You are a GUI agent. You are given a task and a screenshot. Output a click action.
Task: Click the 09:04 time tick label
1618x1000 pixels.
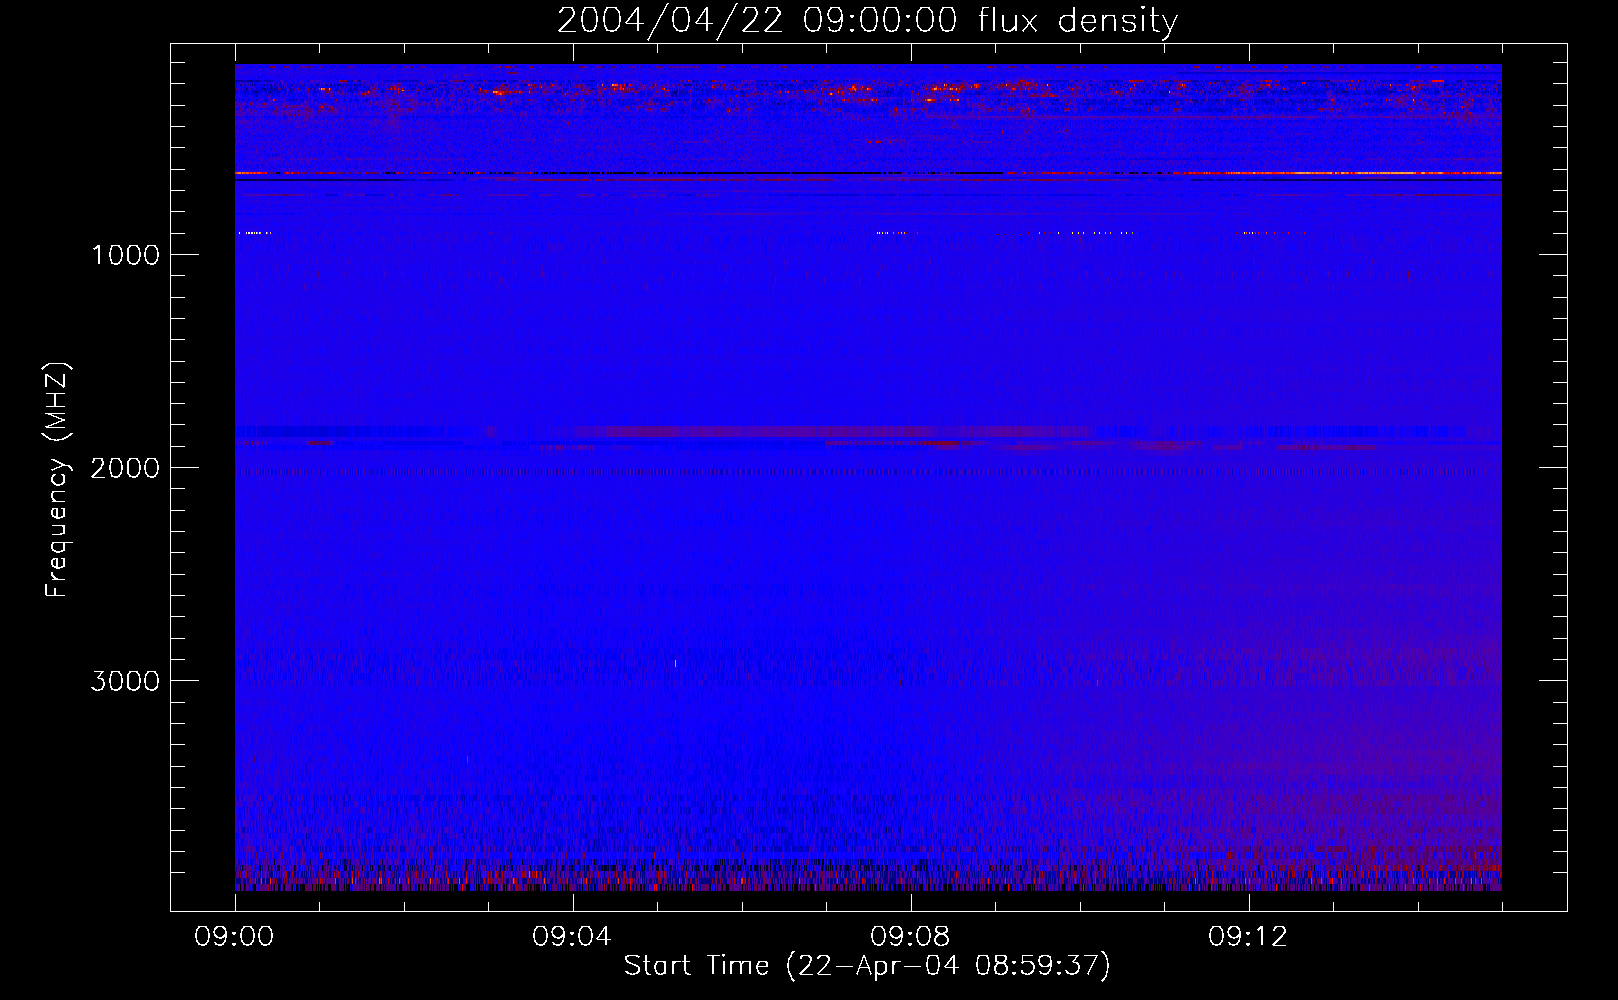572,937
